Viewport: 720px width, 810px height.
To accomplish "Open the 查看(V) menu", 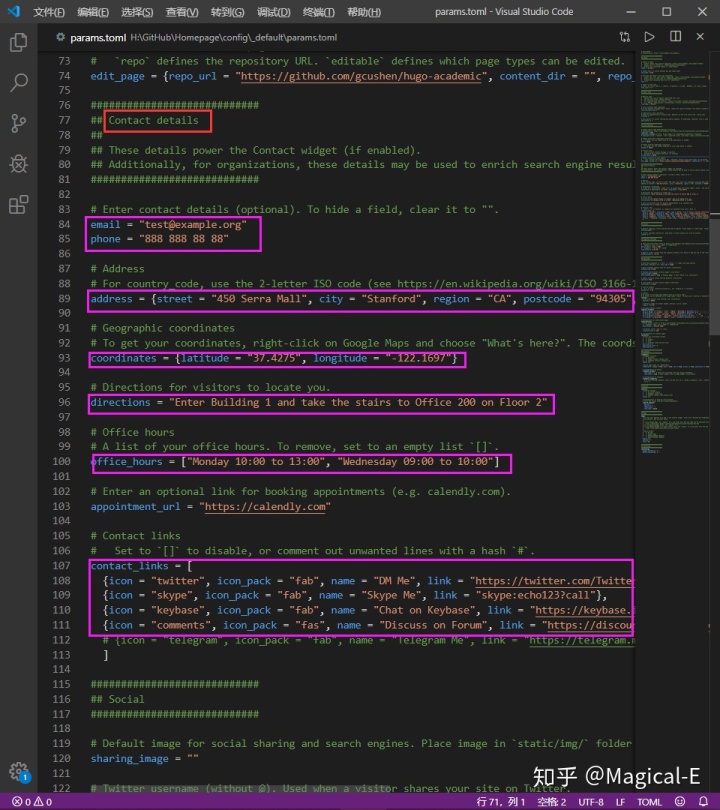I will [182, 12].
